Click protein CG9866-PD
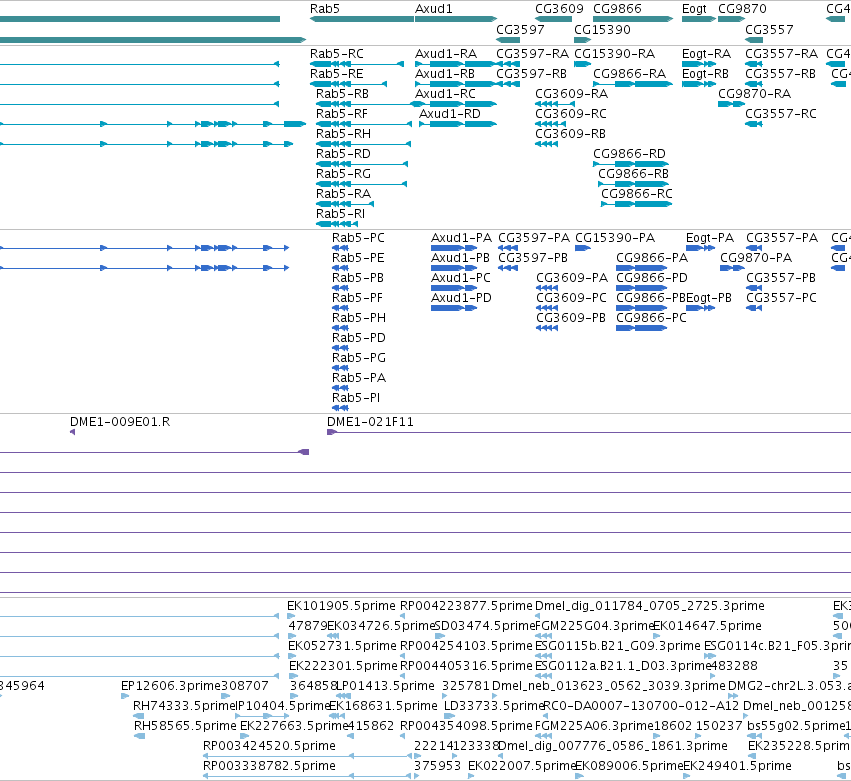 pyautogui.click(x=652, y=278)
